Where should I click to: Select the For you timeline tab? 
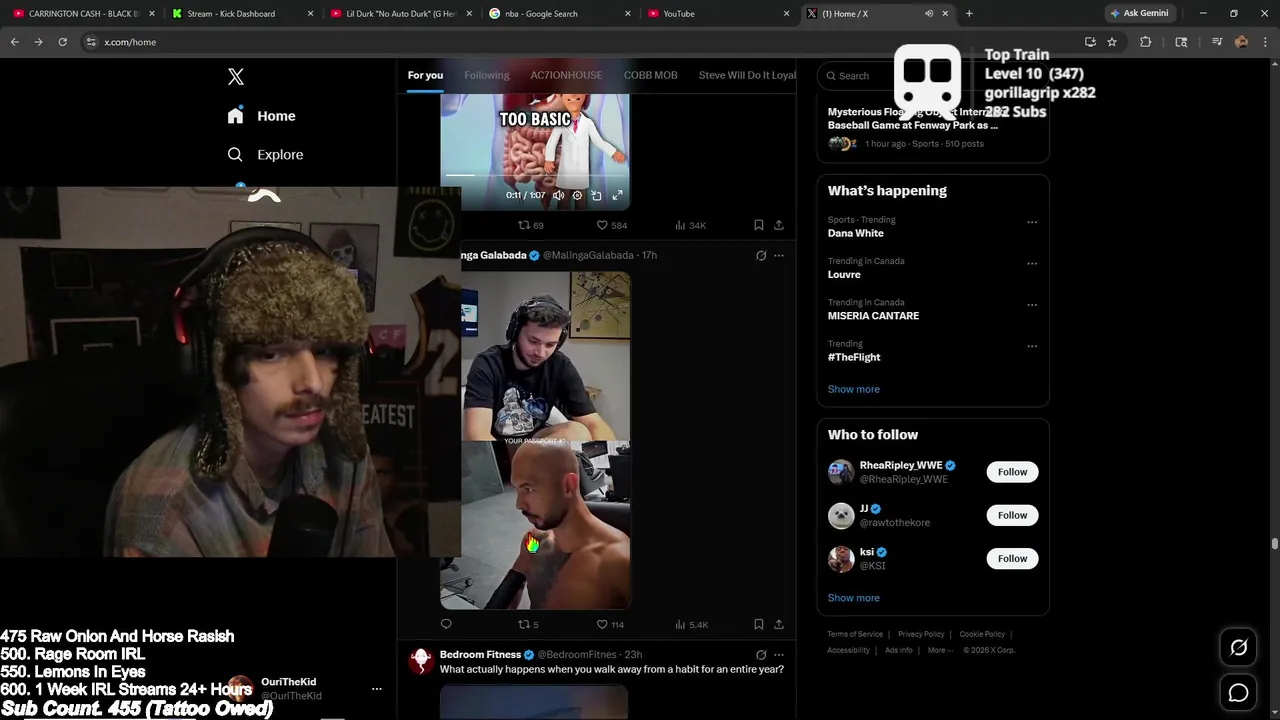[425, 75]
